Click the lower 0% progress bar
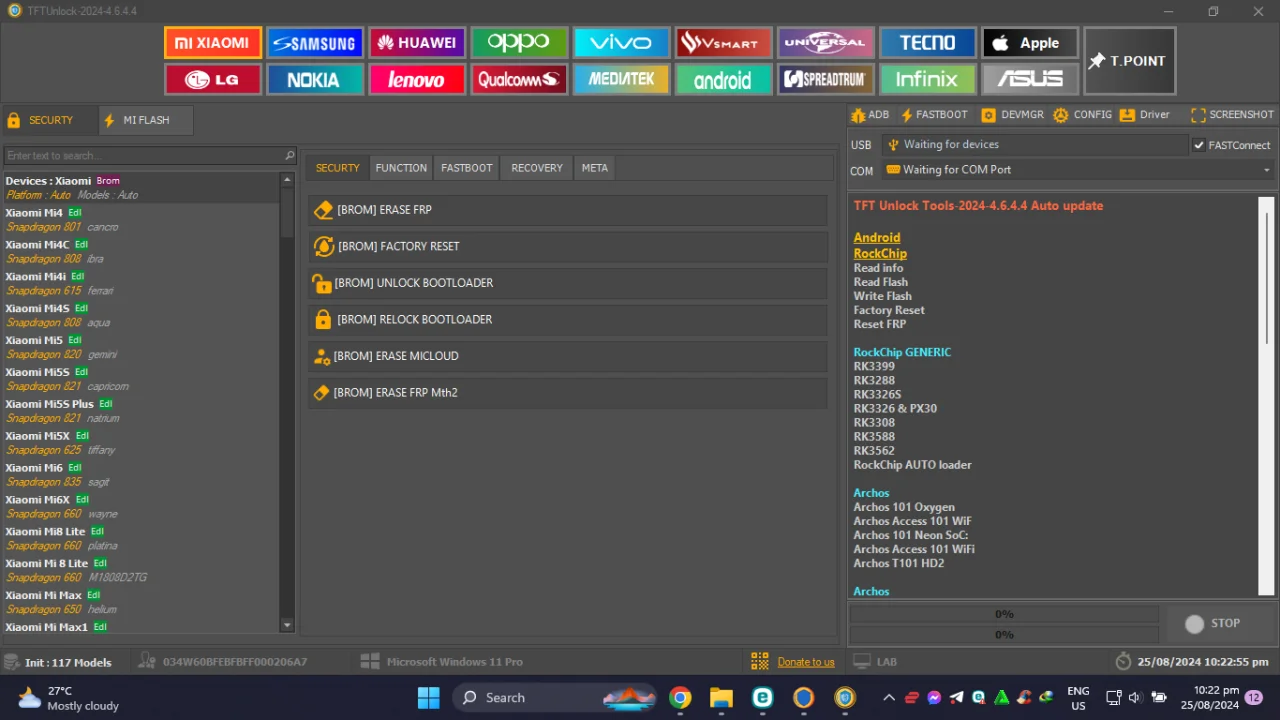This screenshot has height=720, width=1280. point(1004,634)
